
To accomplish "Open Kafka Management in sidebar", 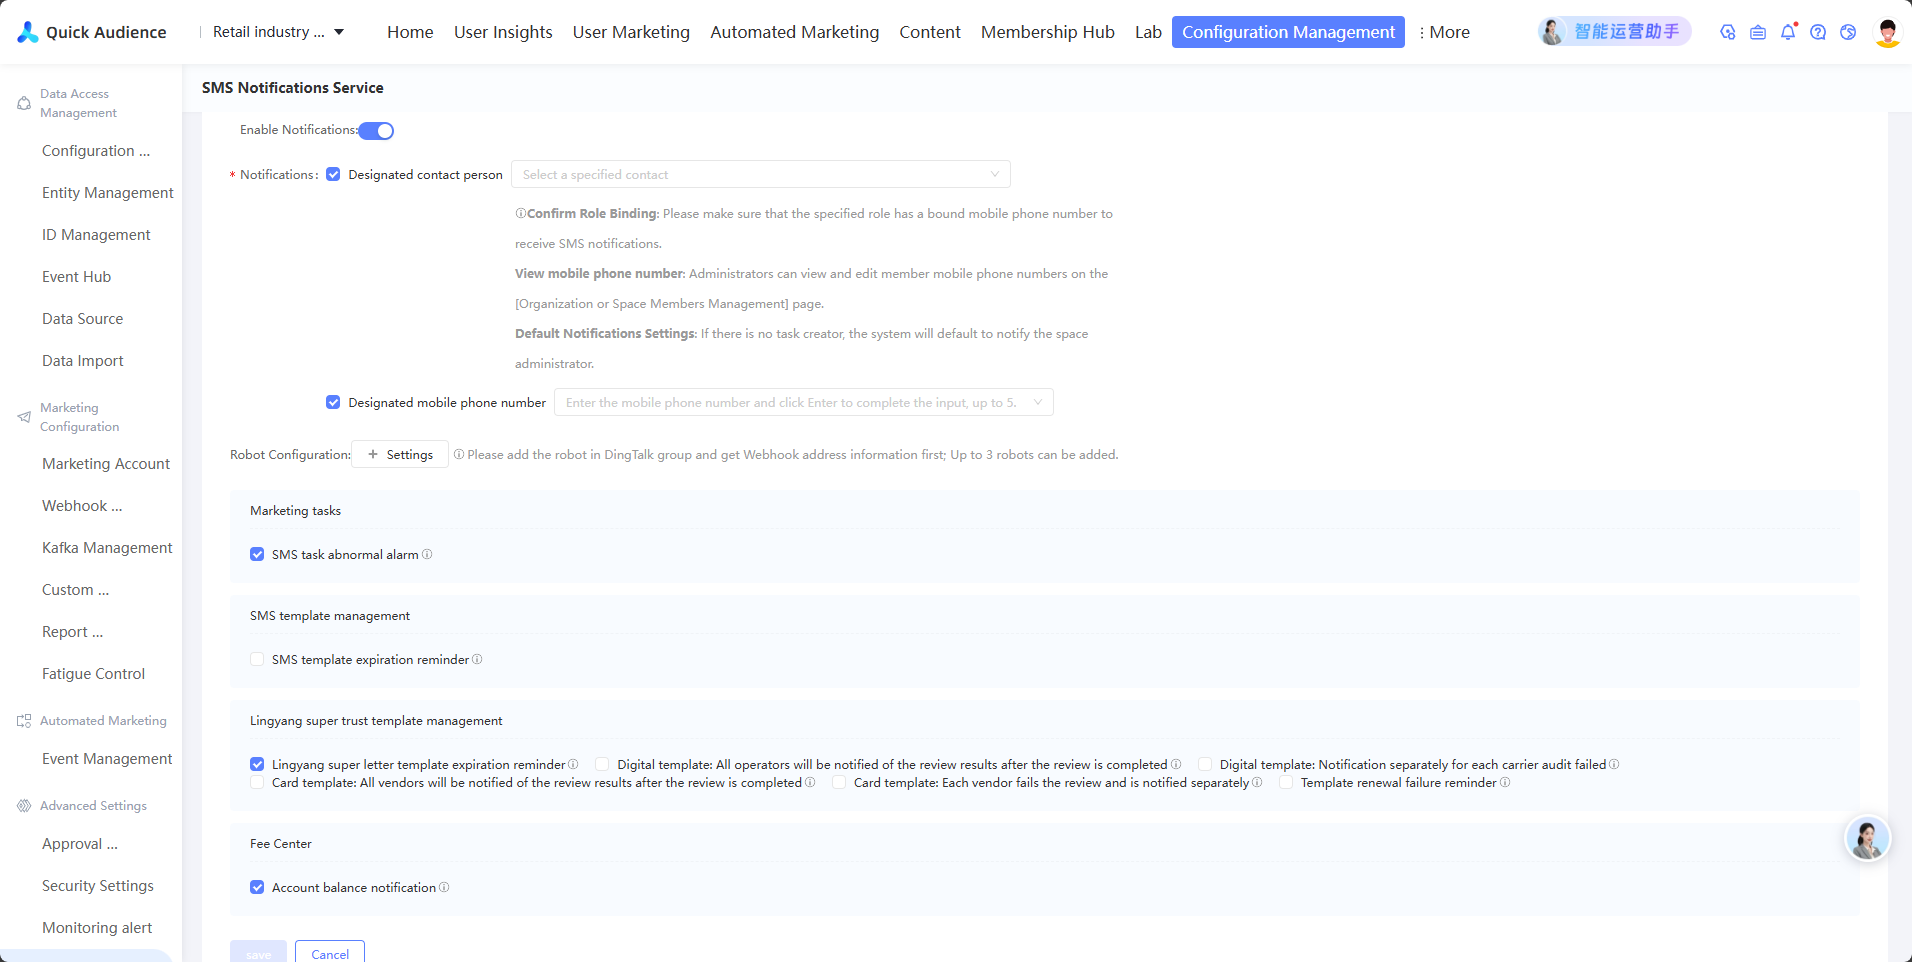I will point(107,548).
